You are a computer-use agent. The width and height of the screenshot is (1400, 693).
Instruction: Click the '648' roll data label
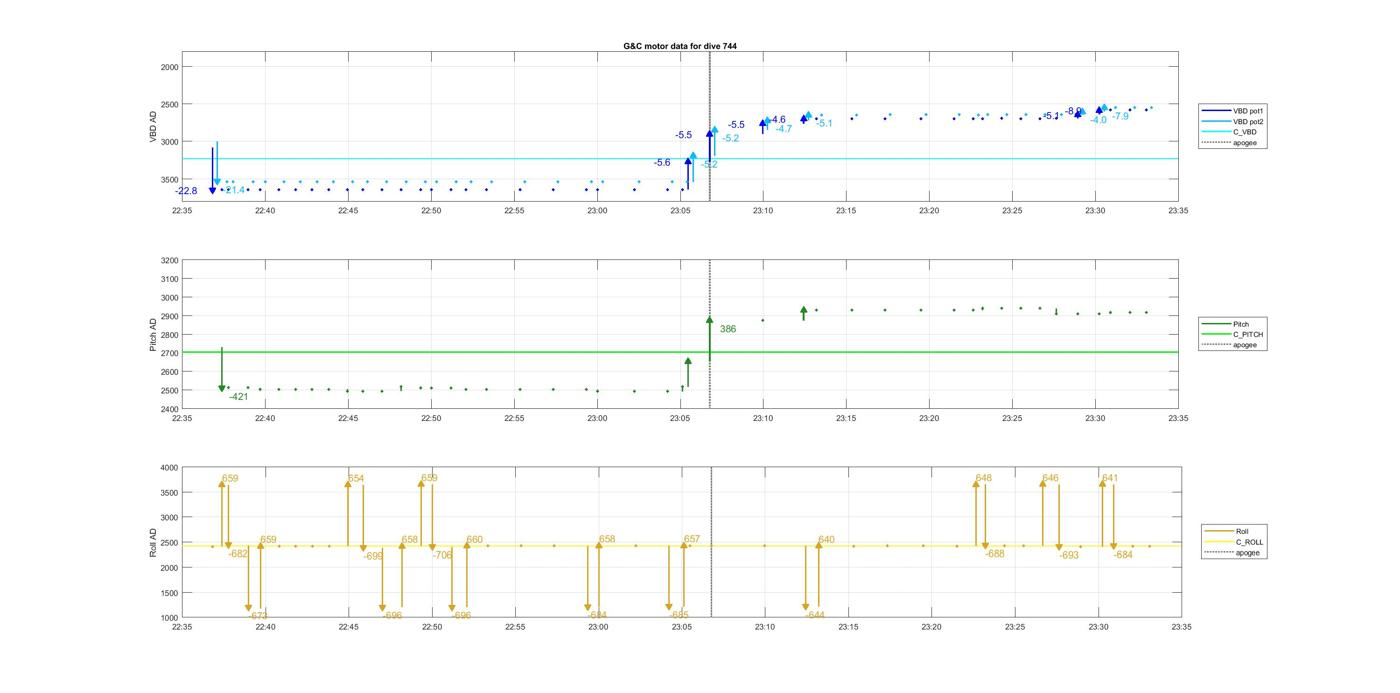pos(984,478)
